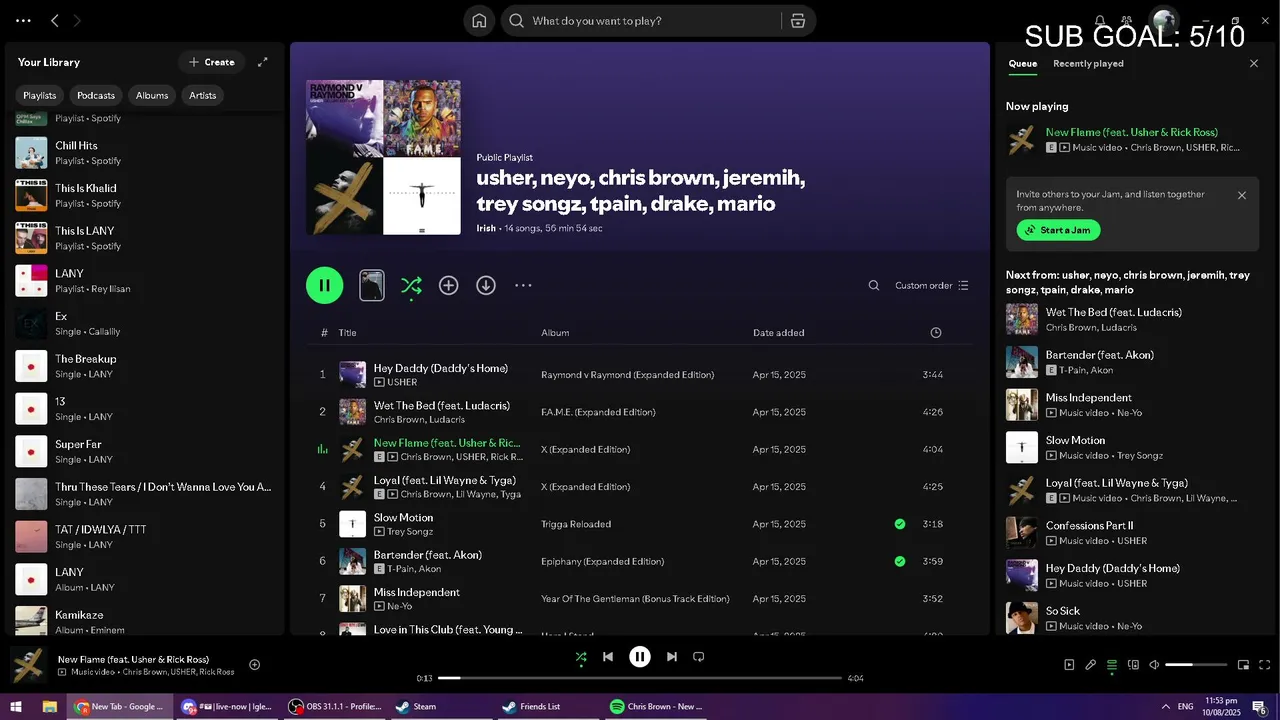This screenshot has height=720, width=1280.
Task: Search within the playlist
Action: coord(874,285)
